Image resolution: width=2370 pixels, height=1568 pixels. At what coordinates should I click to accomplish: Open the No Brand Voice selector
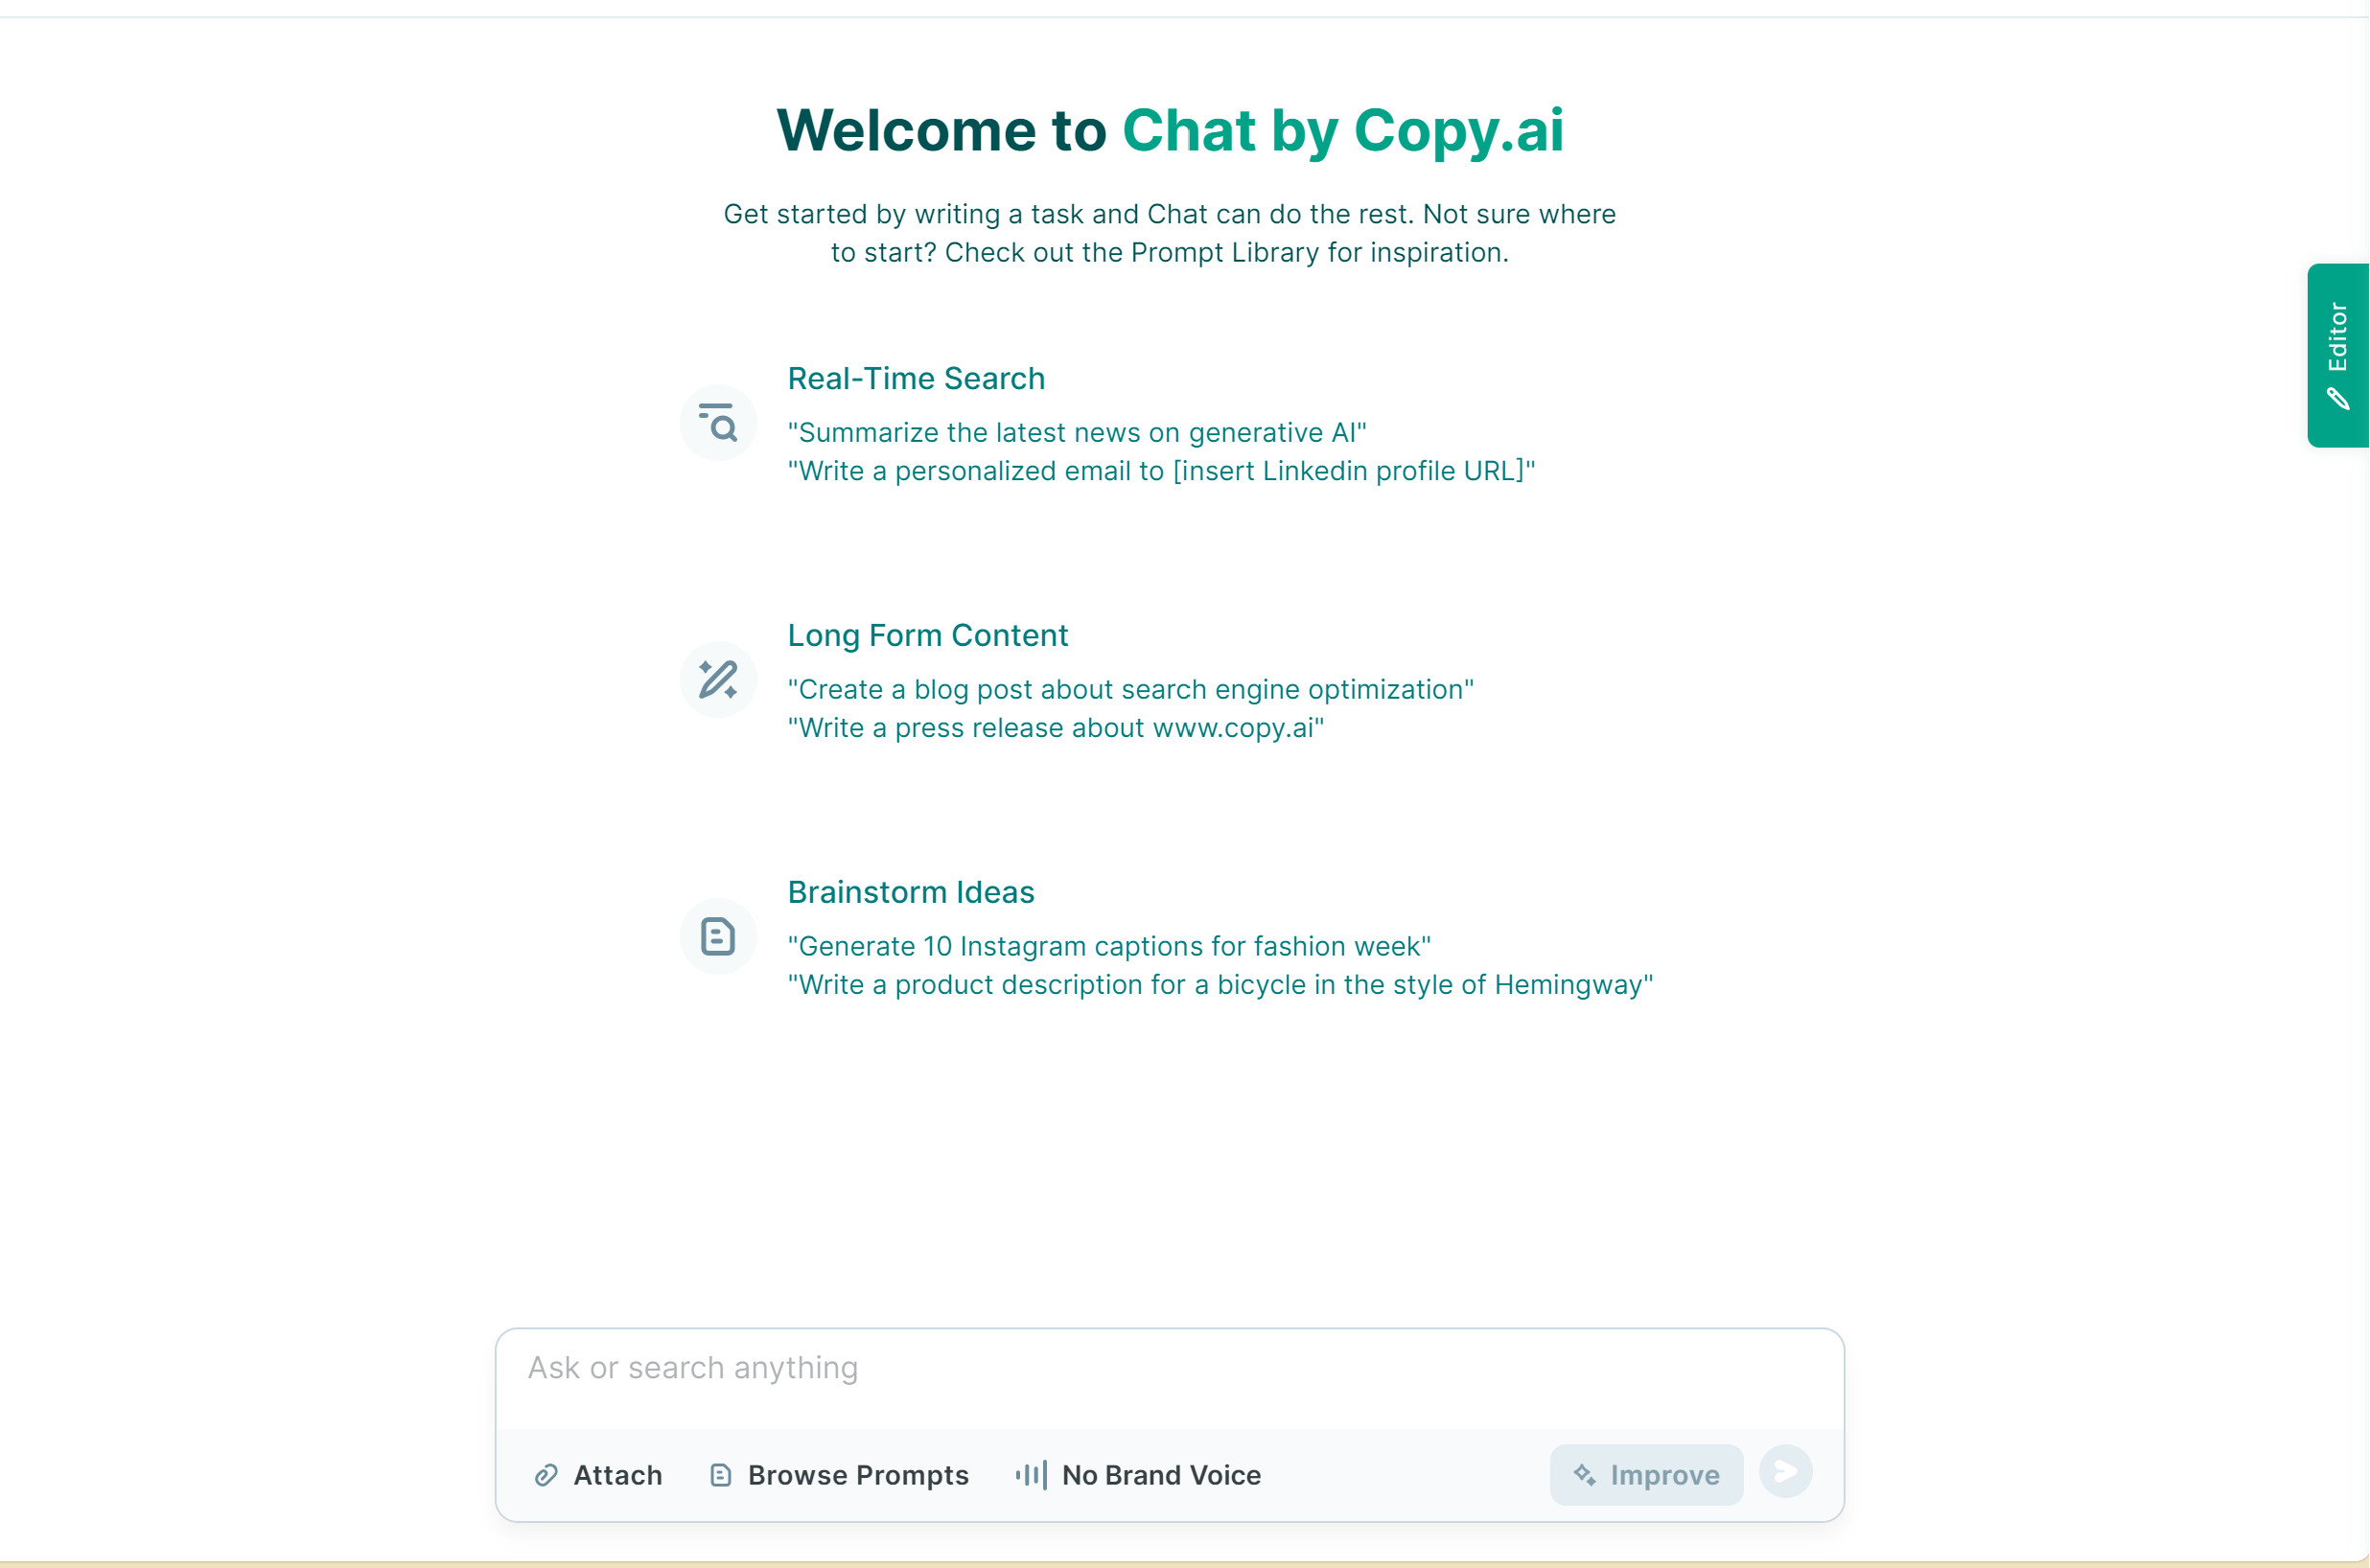1160,1475
